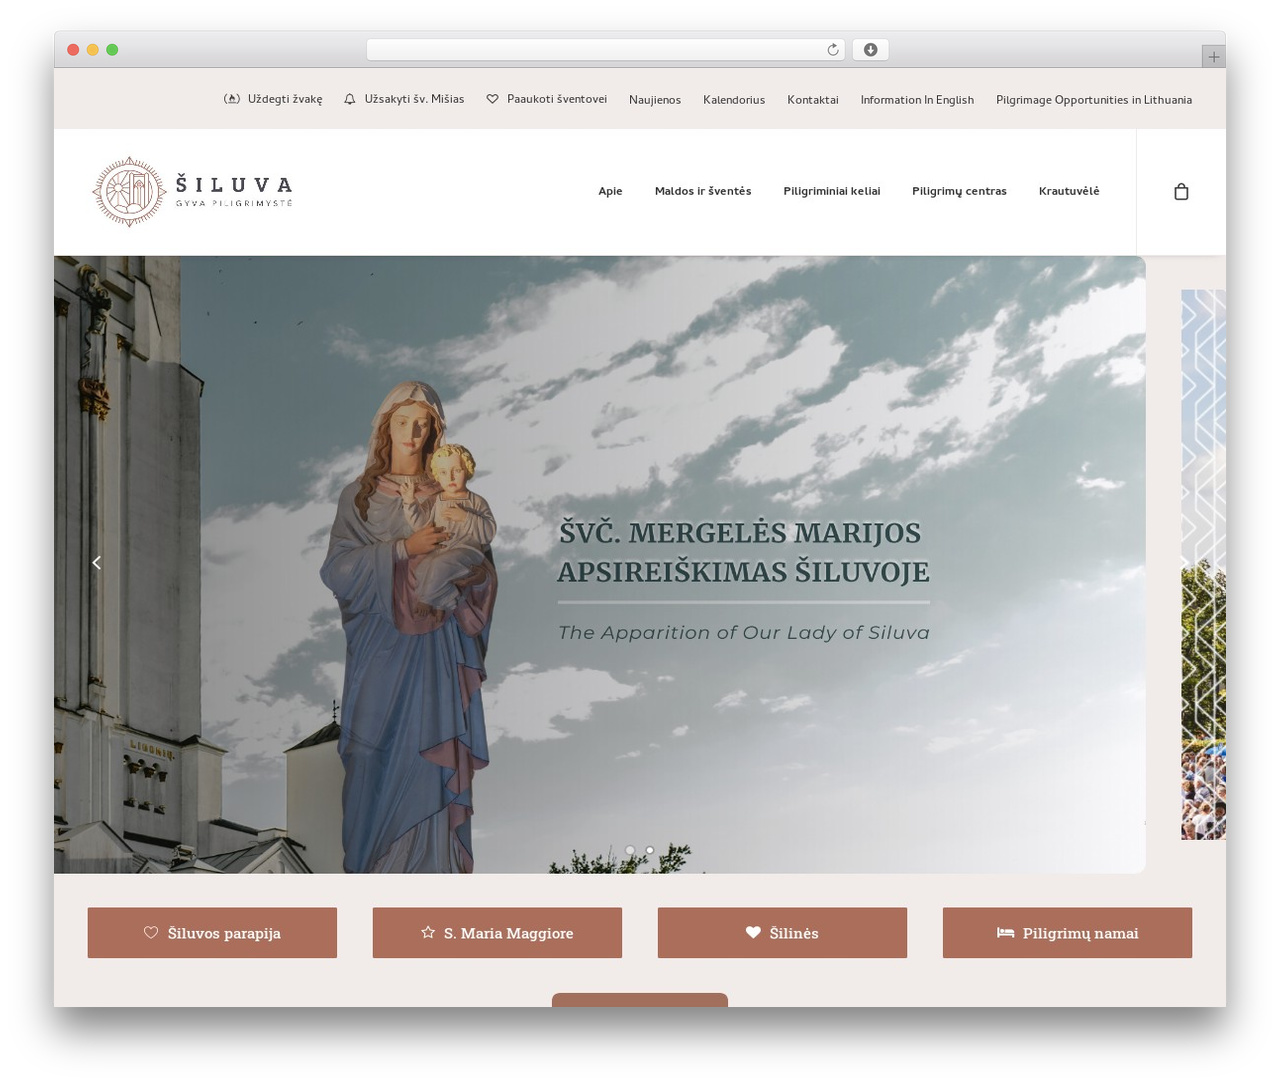1280x1084 pixels.
Task: Open Information In English
Action: pyautogui.click(x=917, y=100)
